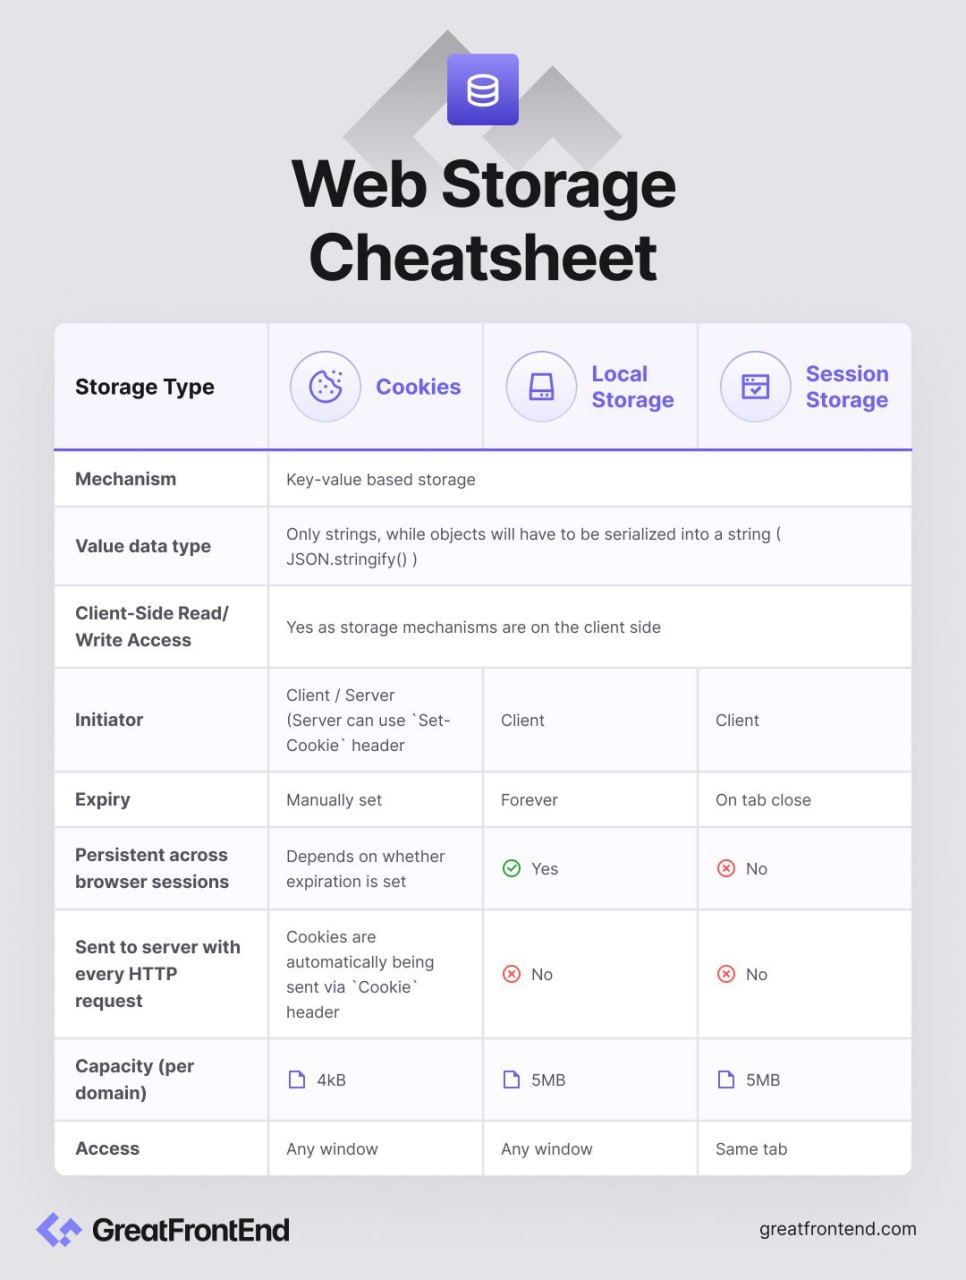
Task: Click the Web Storage Cheatsheet title
Action: (x=483, y=220)
